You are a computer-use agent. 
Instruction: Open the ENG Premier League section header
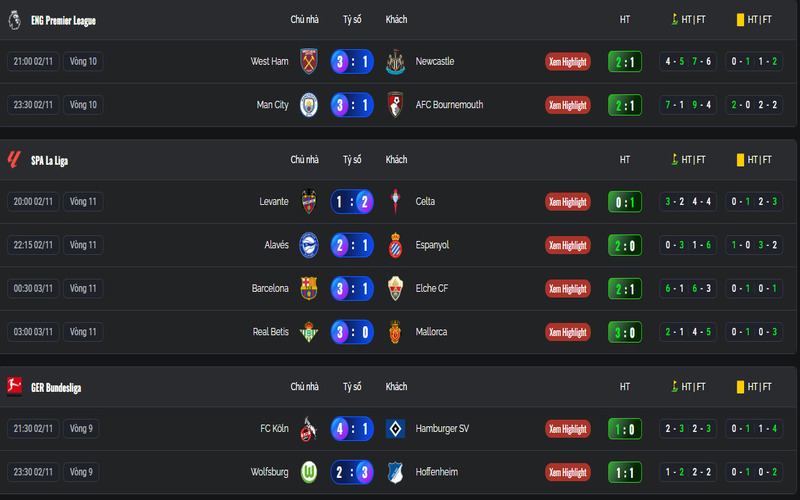point(63,20)
